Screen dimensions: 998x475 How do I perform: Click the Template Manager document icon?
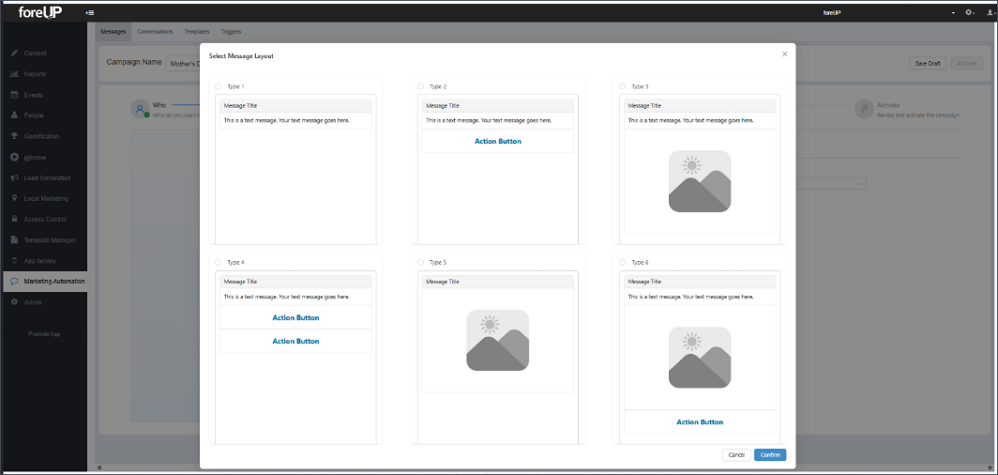click(x=14, y=240)
